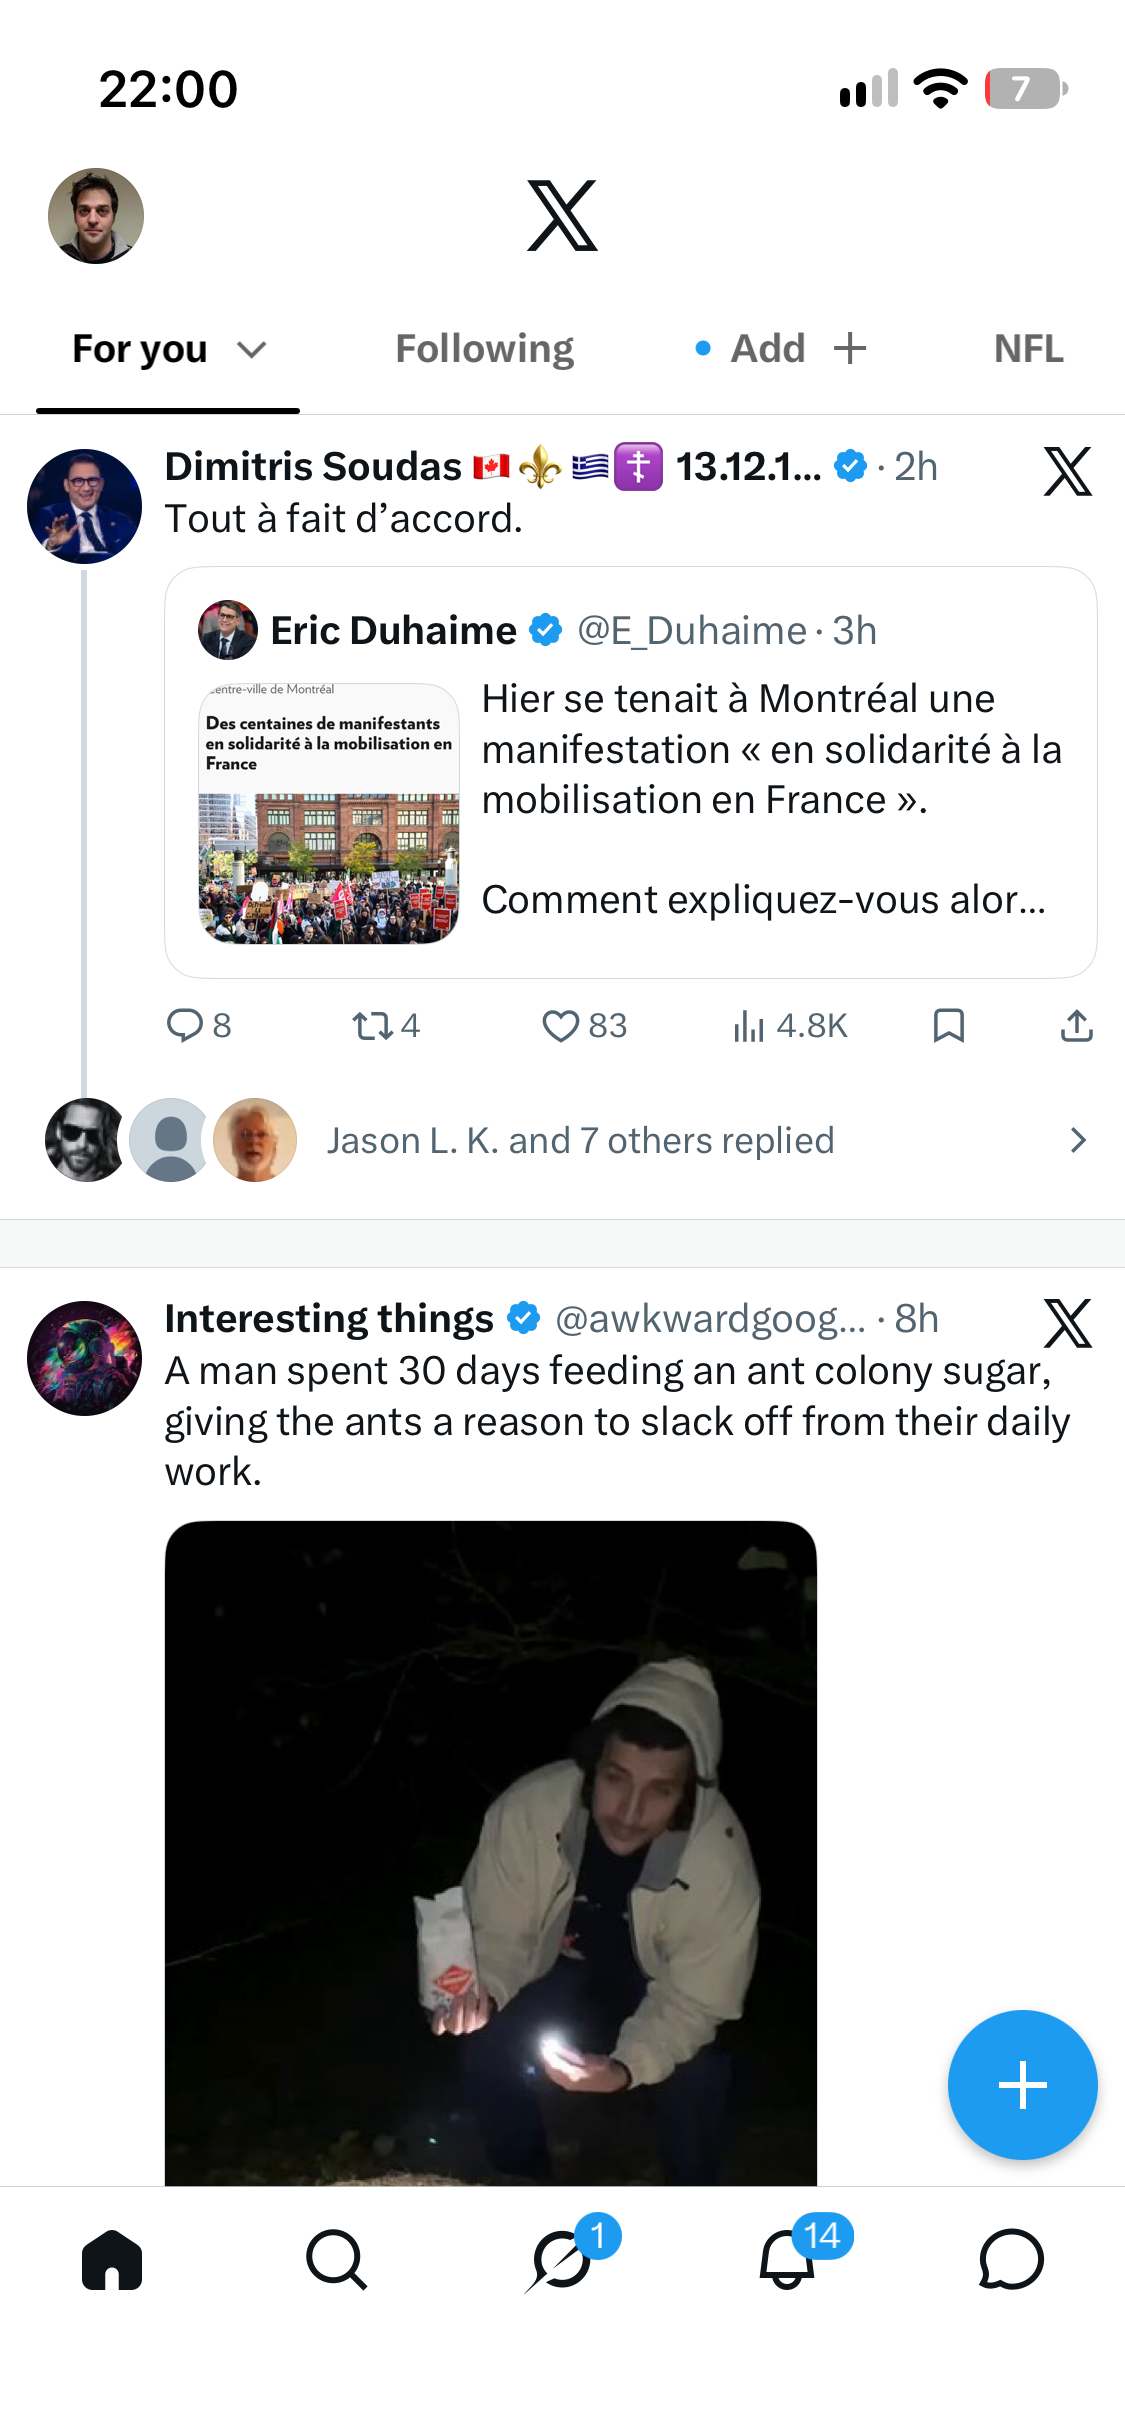Open Search with magnifier icon
The image size is (1125, 2436).
337,2259
